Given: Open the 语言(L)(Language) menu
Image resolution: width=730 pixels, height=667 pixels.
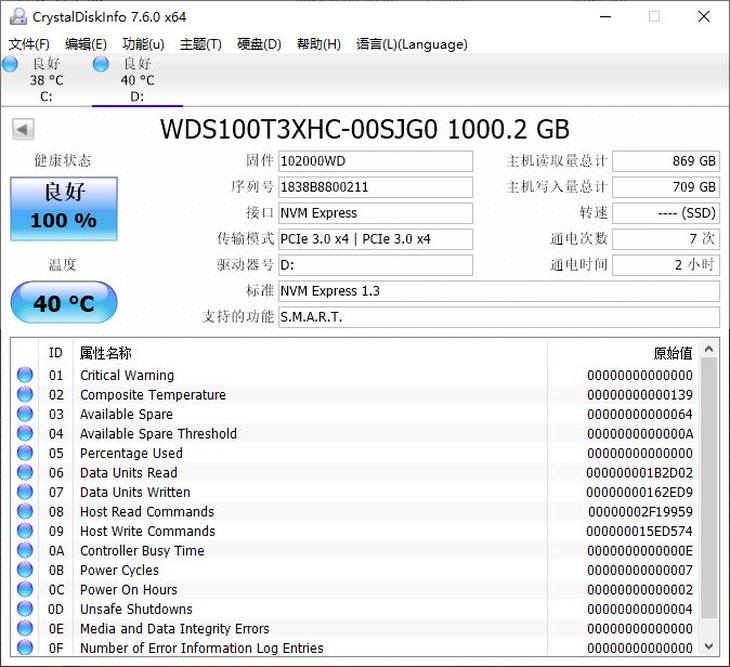Looking at the screenshot, I should click(x=412, y=44).
